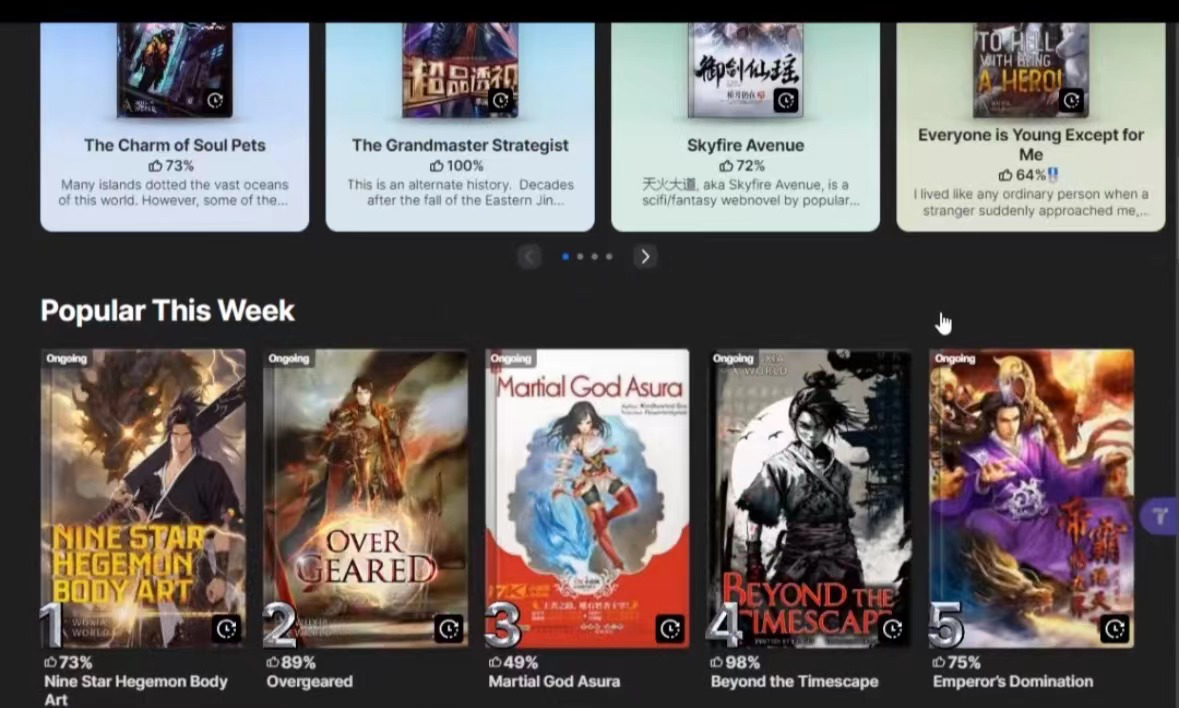Click the thumbs-up icon beside Overgeared's 89% rating

[x=273, y=662]
